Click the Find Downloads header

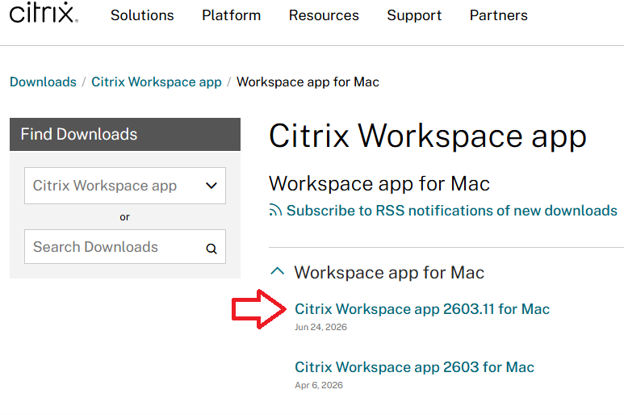click(x=125, y=134)
